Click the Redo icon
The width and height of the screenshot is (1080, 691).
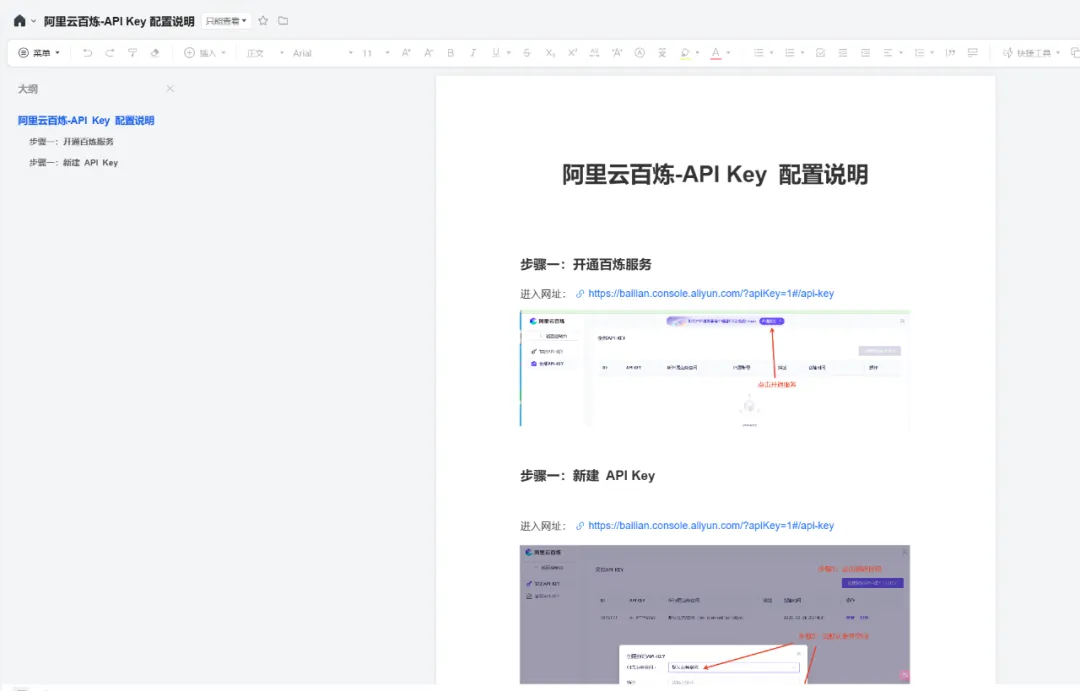point(108,52)
